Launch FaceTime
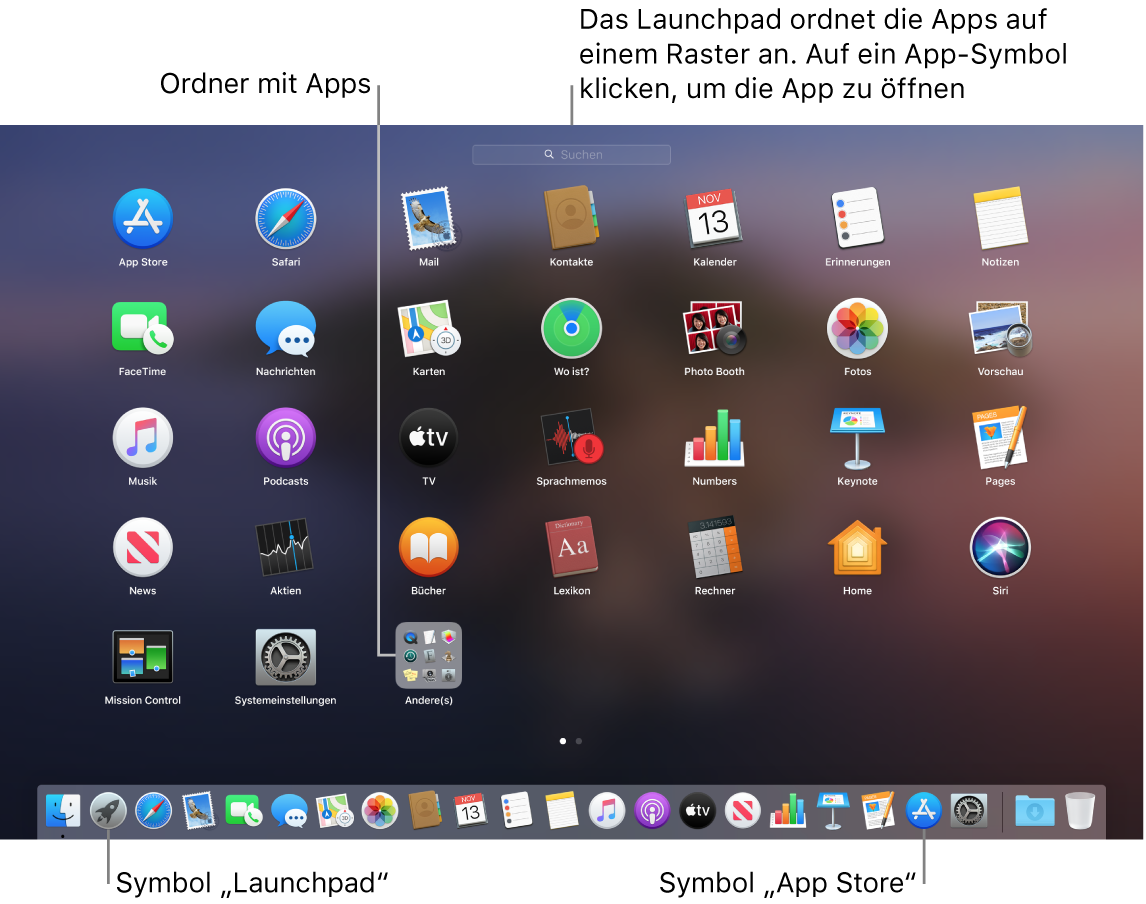Screen dimensions: 1146x904 tap(142, 328)
